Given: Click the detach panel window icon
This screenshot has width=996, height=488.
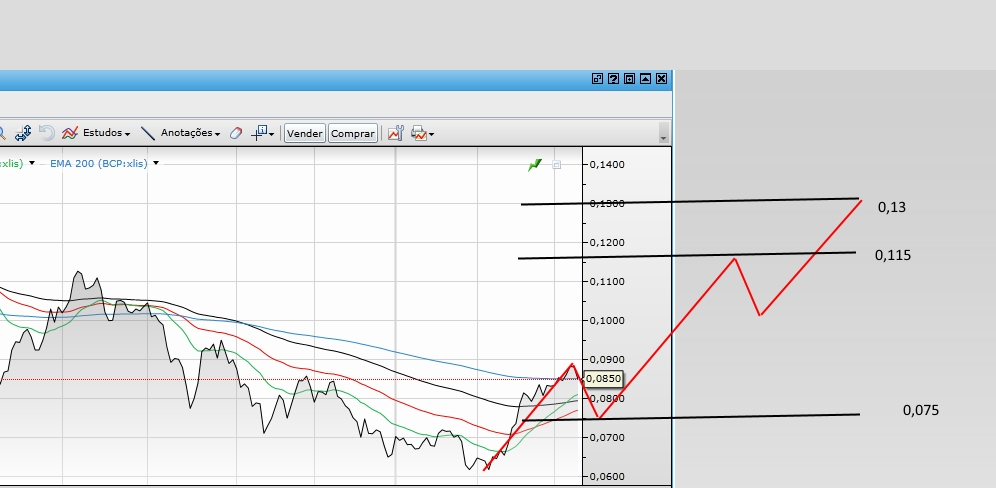Looking at the screenshot, I should (597, 79).
